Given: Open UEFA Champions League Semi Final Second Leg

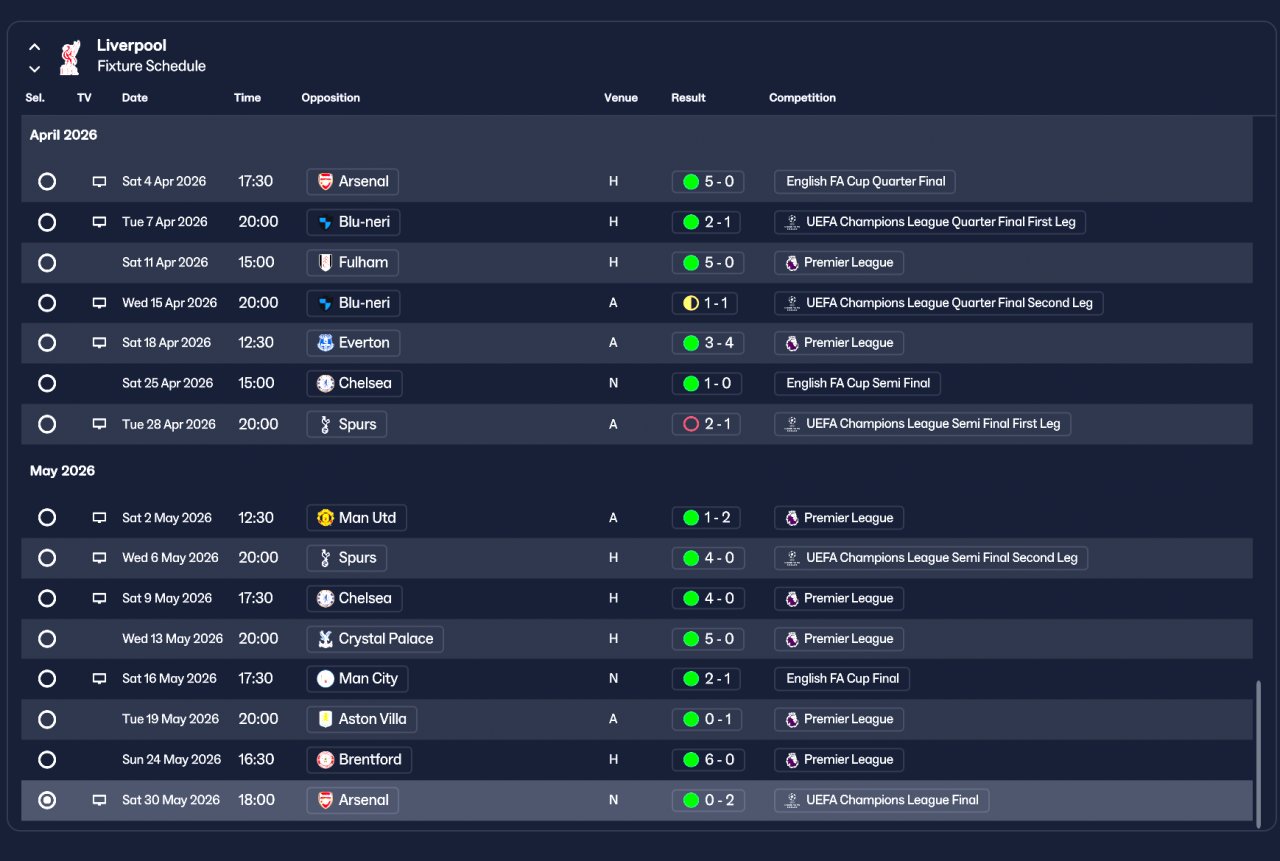Looking at the screenshot, I should (x=931, y=558).
